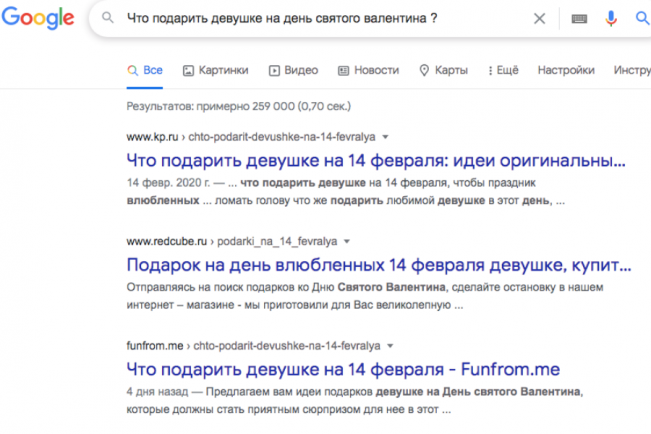Open the Инструменты tools option
This screenshot has height=434, width=651.
point(632,70)
